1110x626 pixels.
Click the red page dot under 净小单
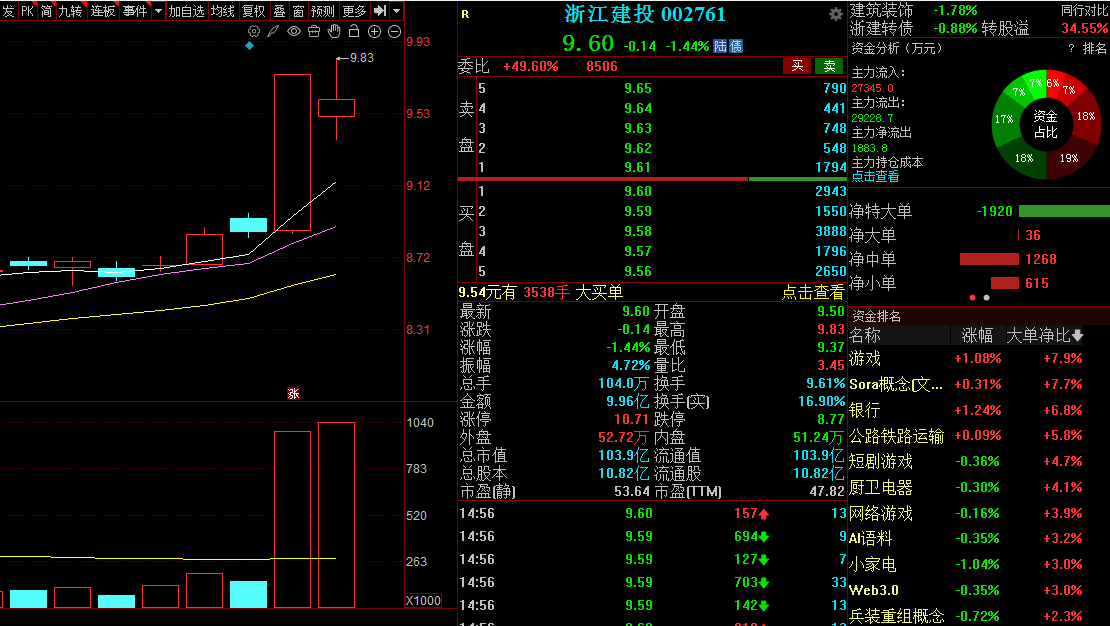tap(972, 297)
